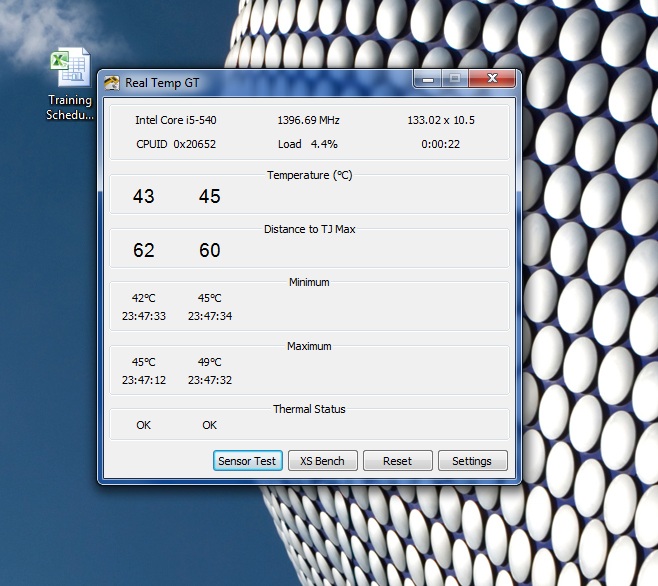Viewport: 658px width, 586px height.
Task: Click the CPUID 0x20652 text
Action: coord(176,144)
